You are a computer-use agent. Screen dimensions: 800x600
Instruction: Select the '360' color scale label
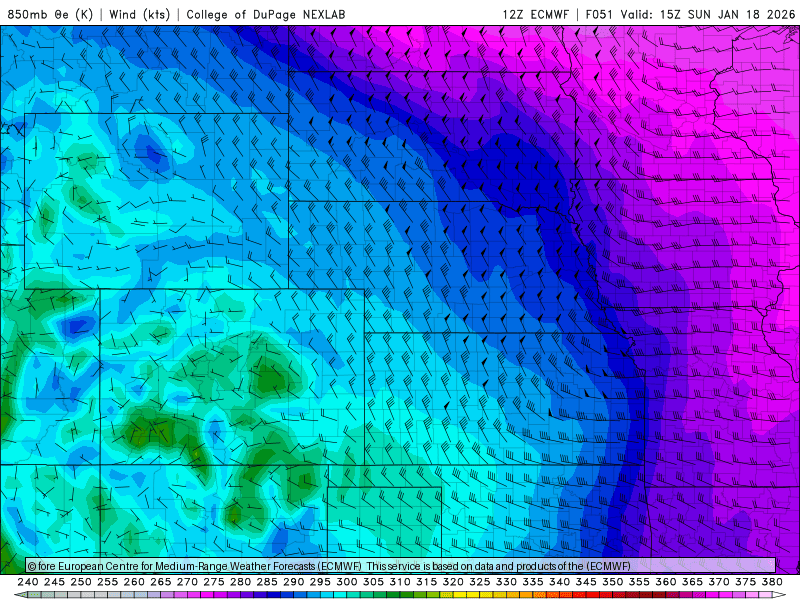(666, 582)
